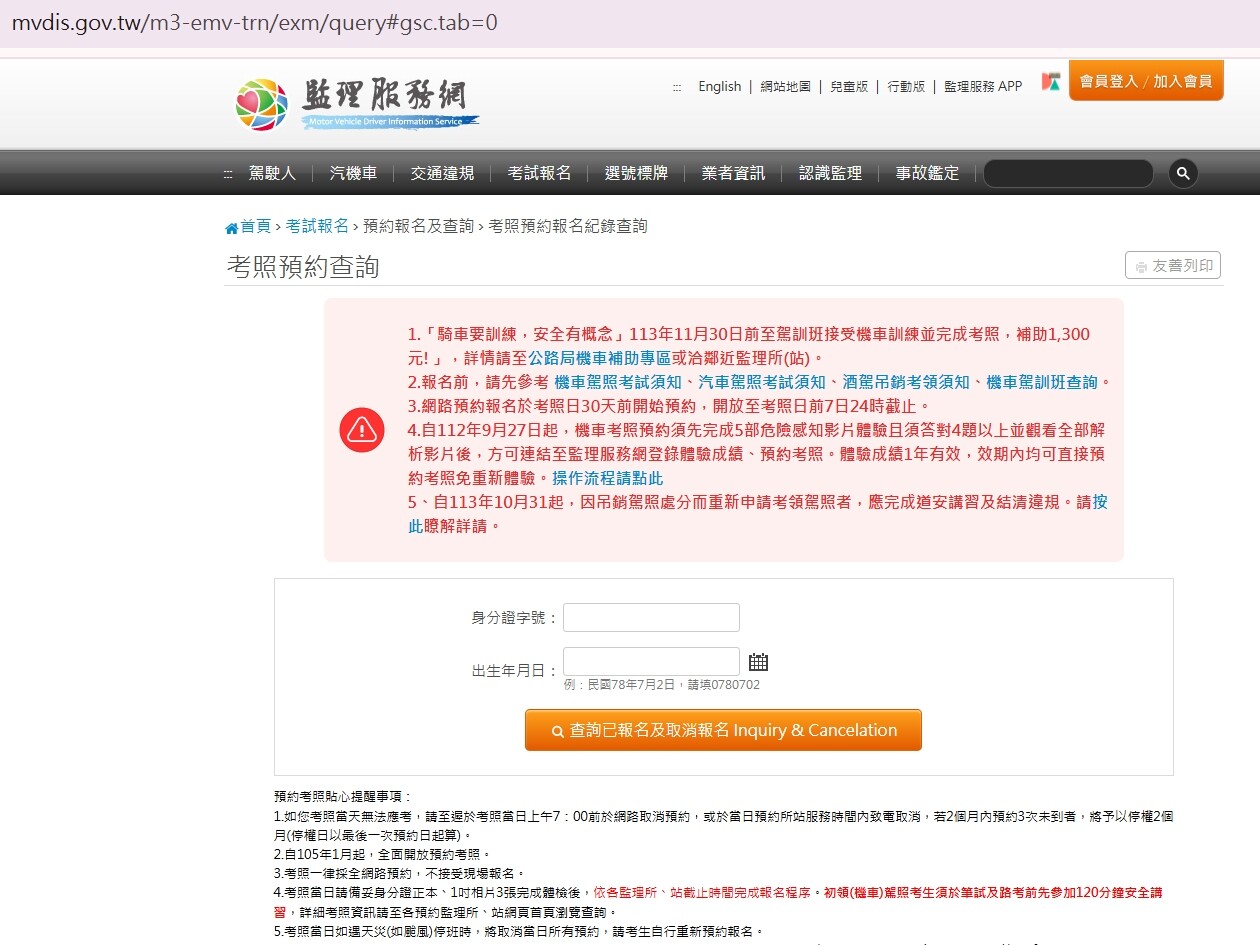
Task: Click the search magnifier icon in navigation bar
Action: point(1183,173)
